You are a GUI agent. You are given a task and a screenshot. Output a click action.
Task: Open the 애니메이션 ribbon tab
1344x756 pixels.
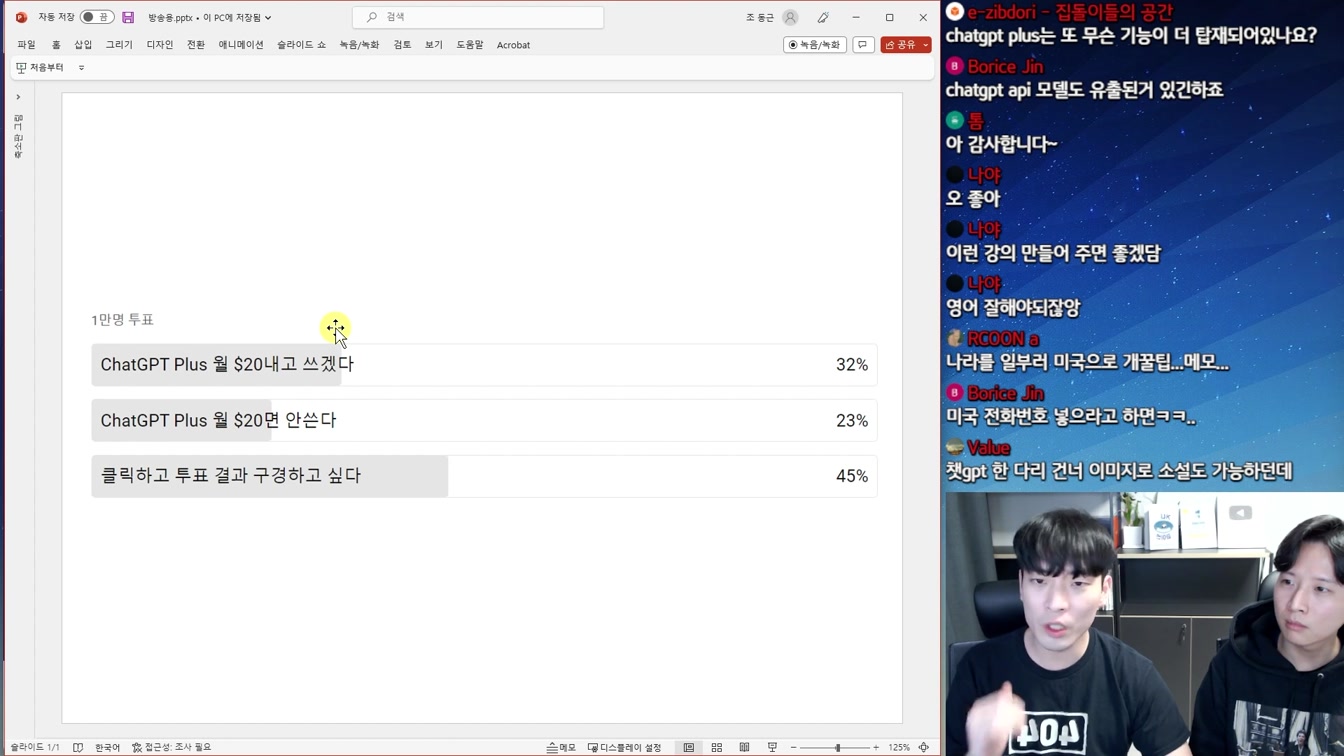tap(241, 45)
